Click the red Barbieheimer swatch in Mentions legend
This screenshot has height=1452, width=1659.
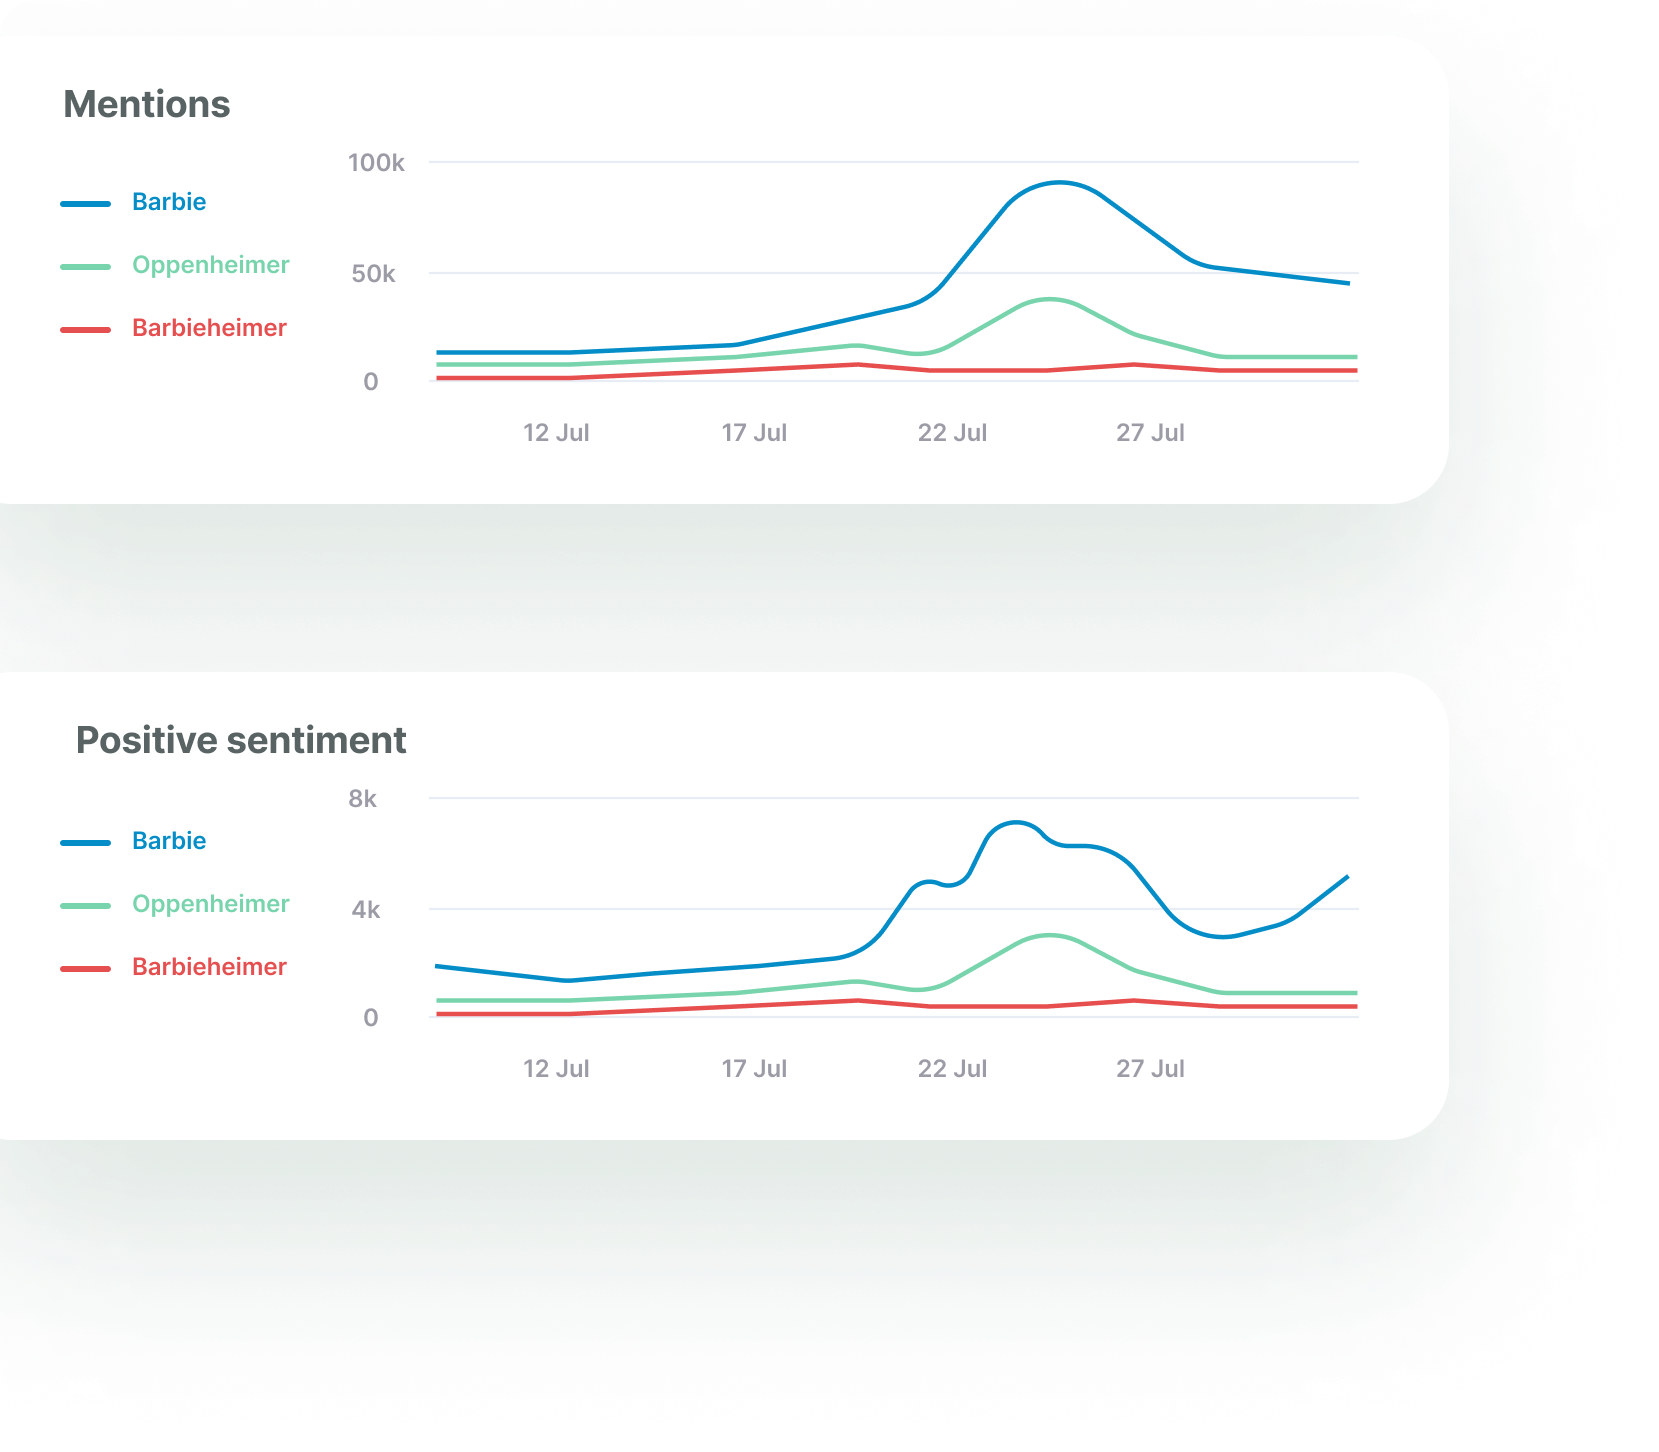pos(85,330)
